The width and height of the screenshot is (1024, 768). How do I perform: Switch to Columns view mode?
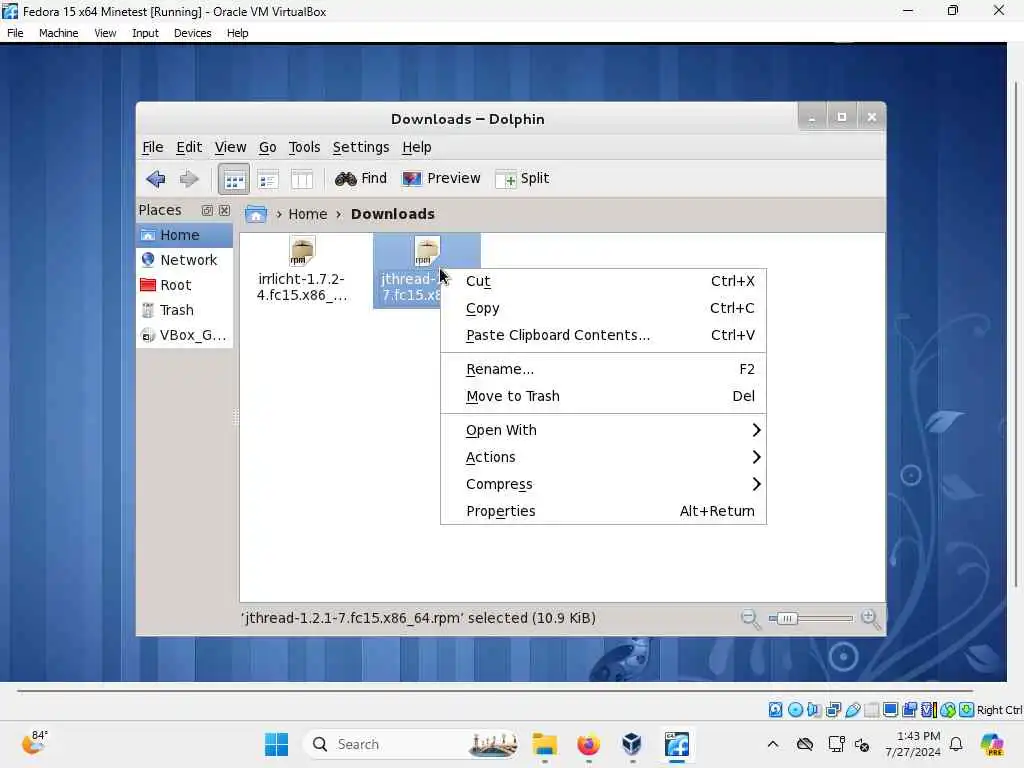pos(302,179)
